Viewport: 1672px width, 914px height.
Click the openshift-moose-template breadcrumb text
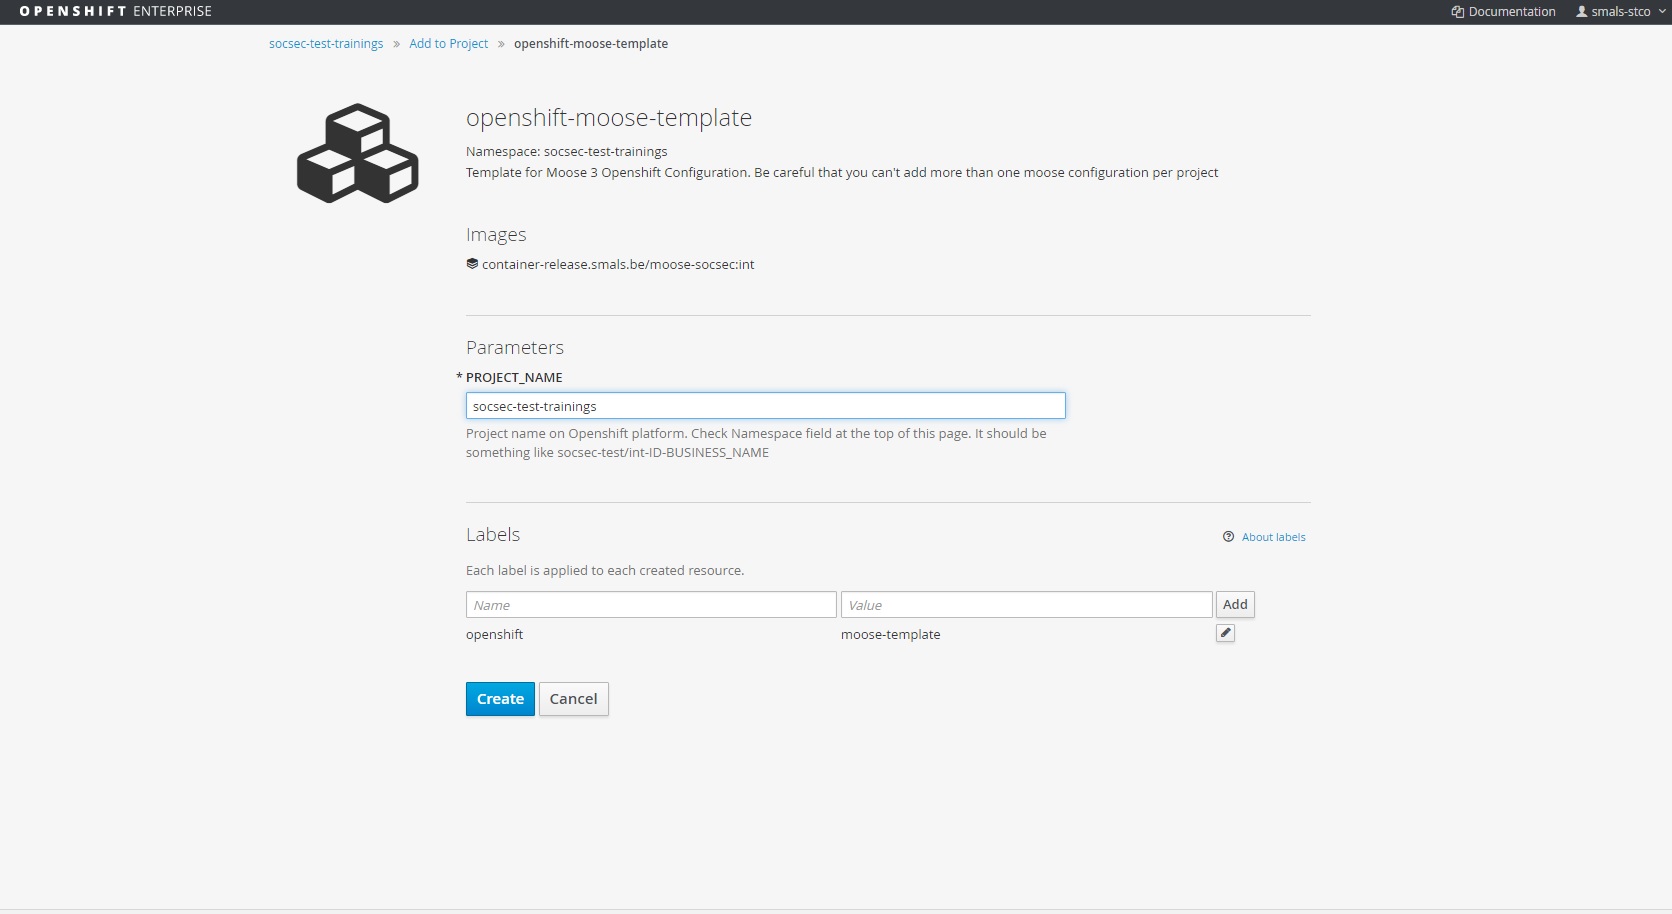tap(590, 44)
